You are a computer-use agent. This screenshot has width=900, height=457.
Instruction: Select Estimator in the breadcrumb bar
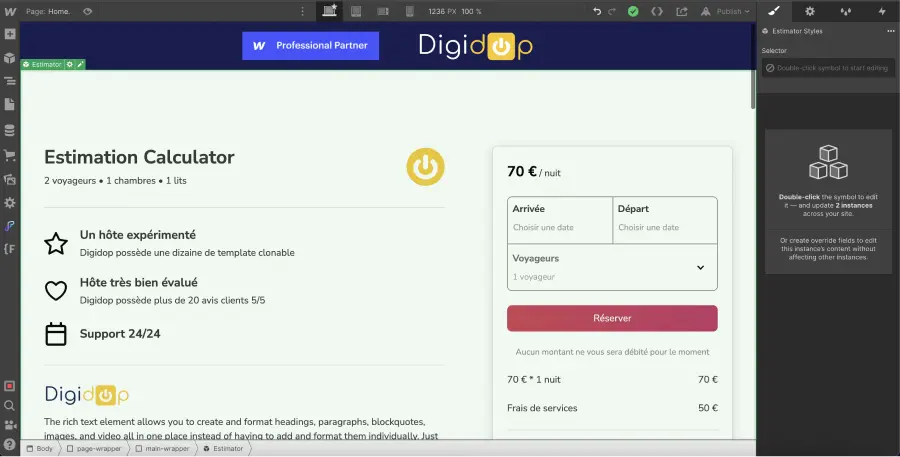pos(223,448)
